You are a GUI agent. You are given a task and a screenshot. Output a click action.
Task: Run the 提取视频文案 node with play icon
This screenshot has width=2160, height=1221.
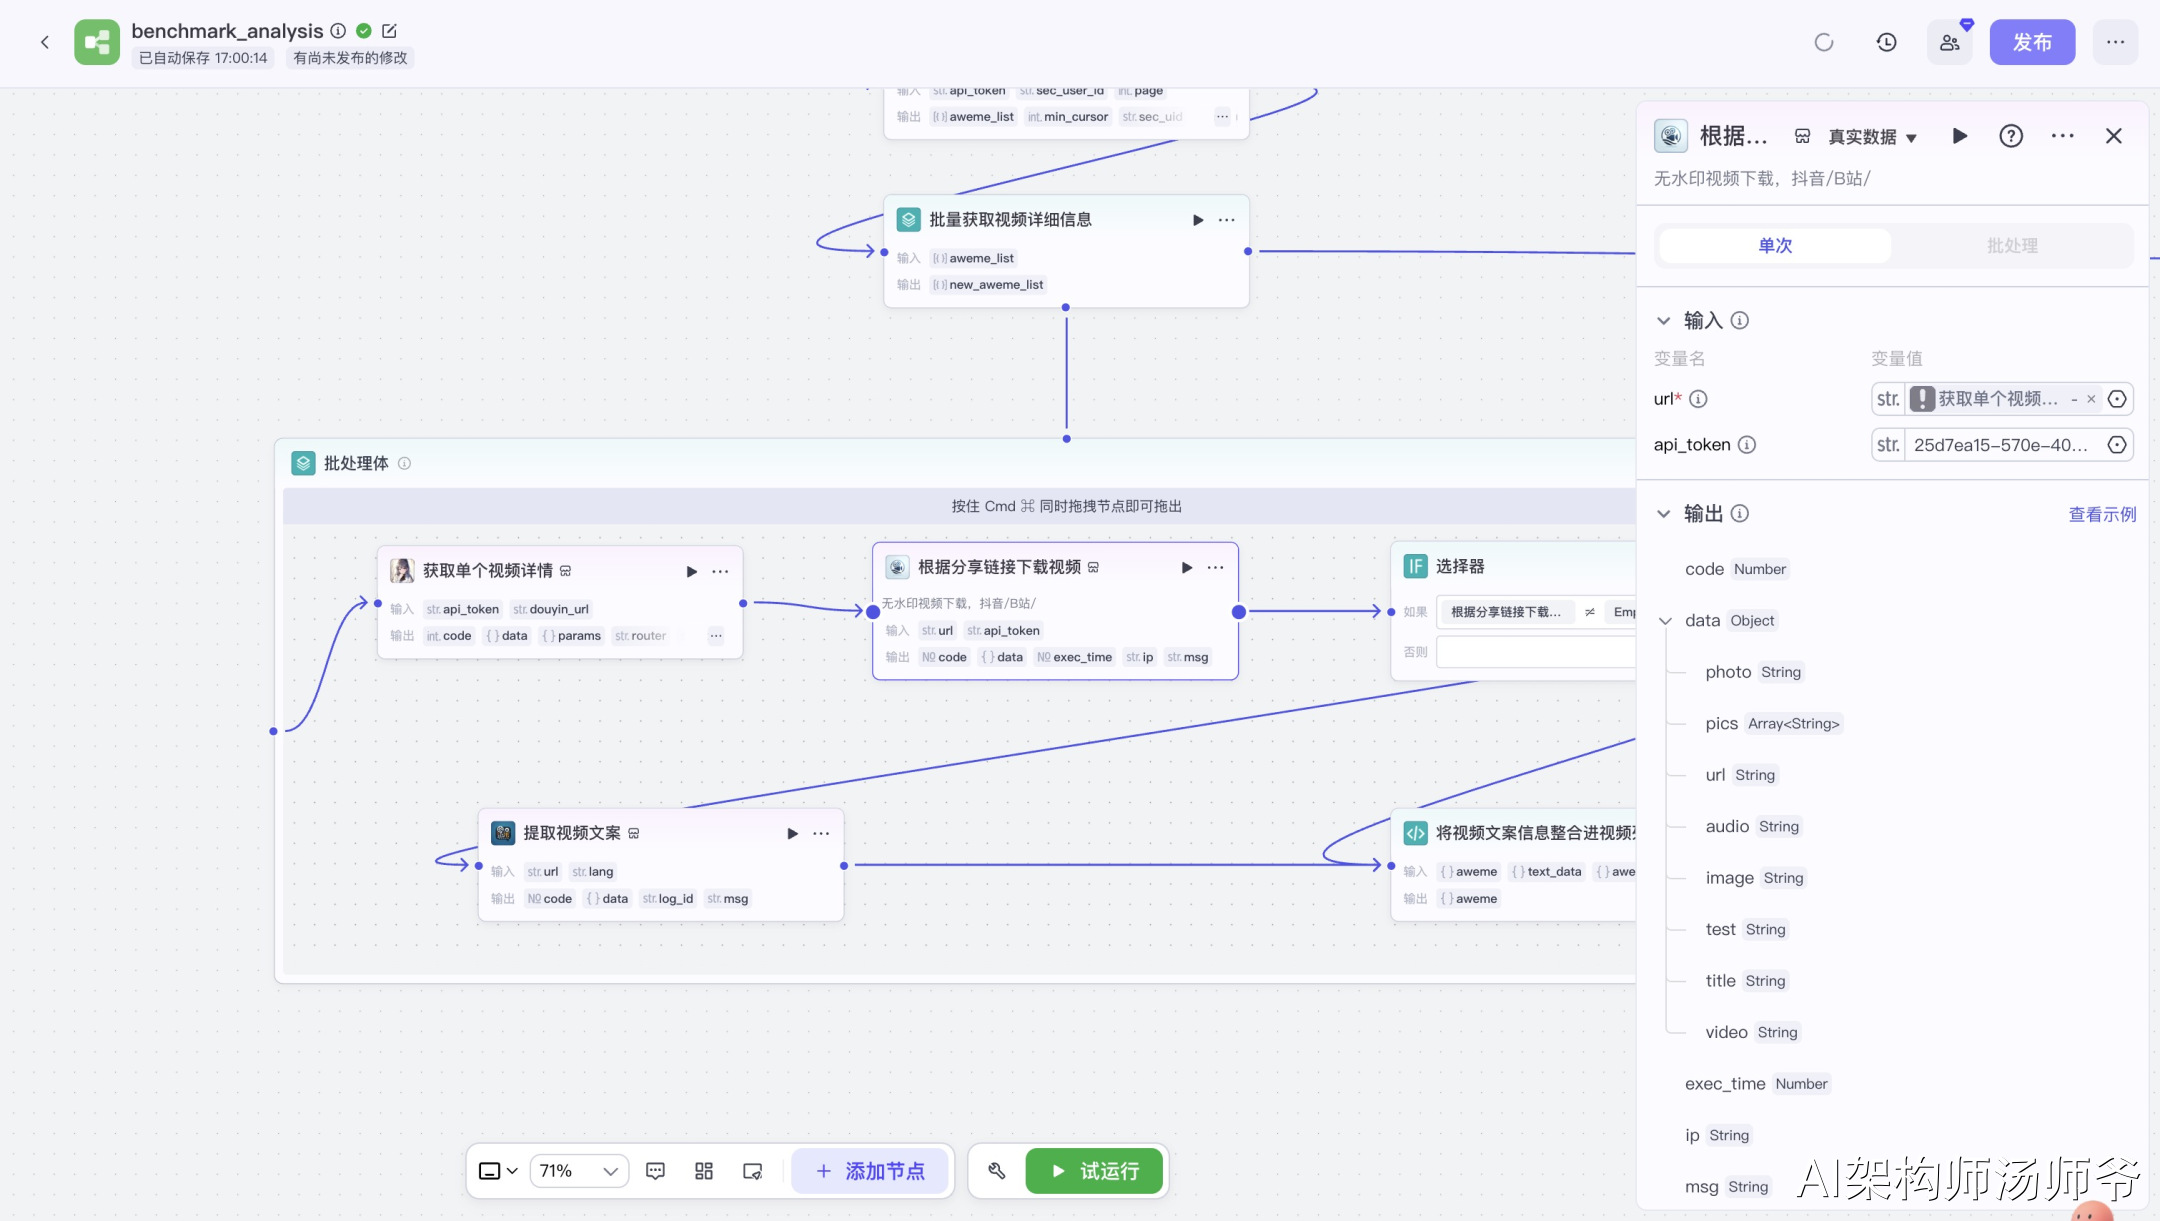(792, 833)
